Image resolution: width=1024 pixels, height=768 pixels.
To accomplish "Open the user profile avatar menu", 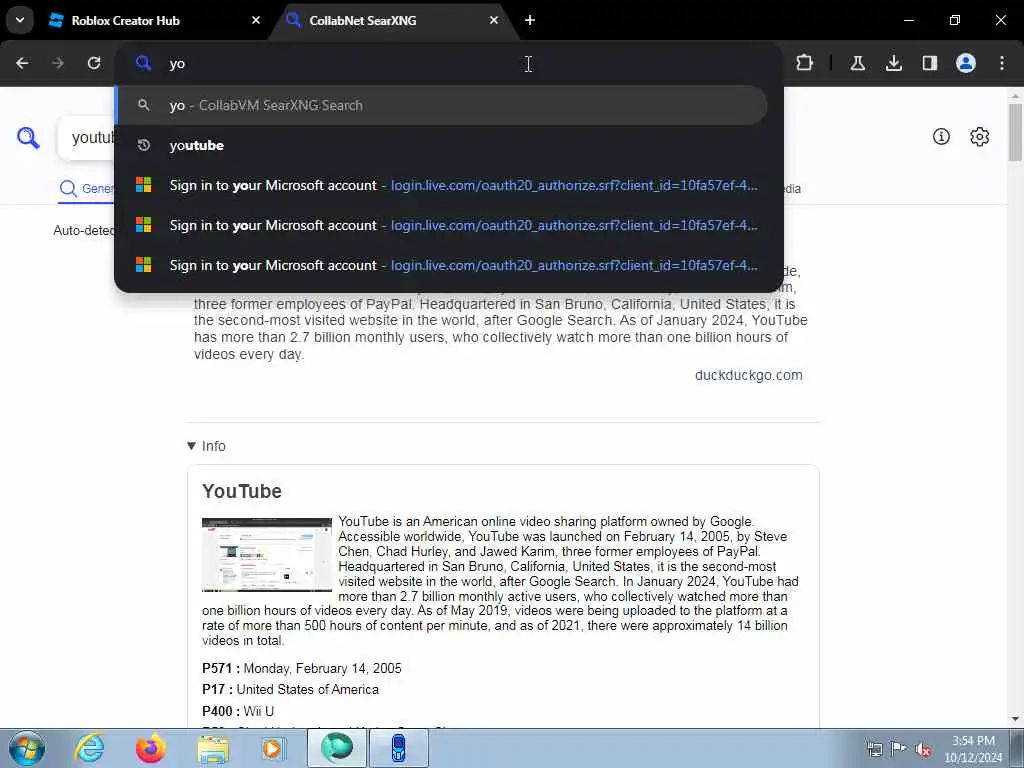I will [x=966, y=63].
